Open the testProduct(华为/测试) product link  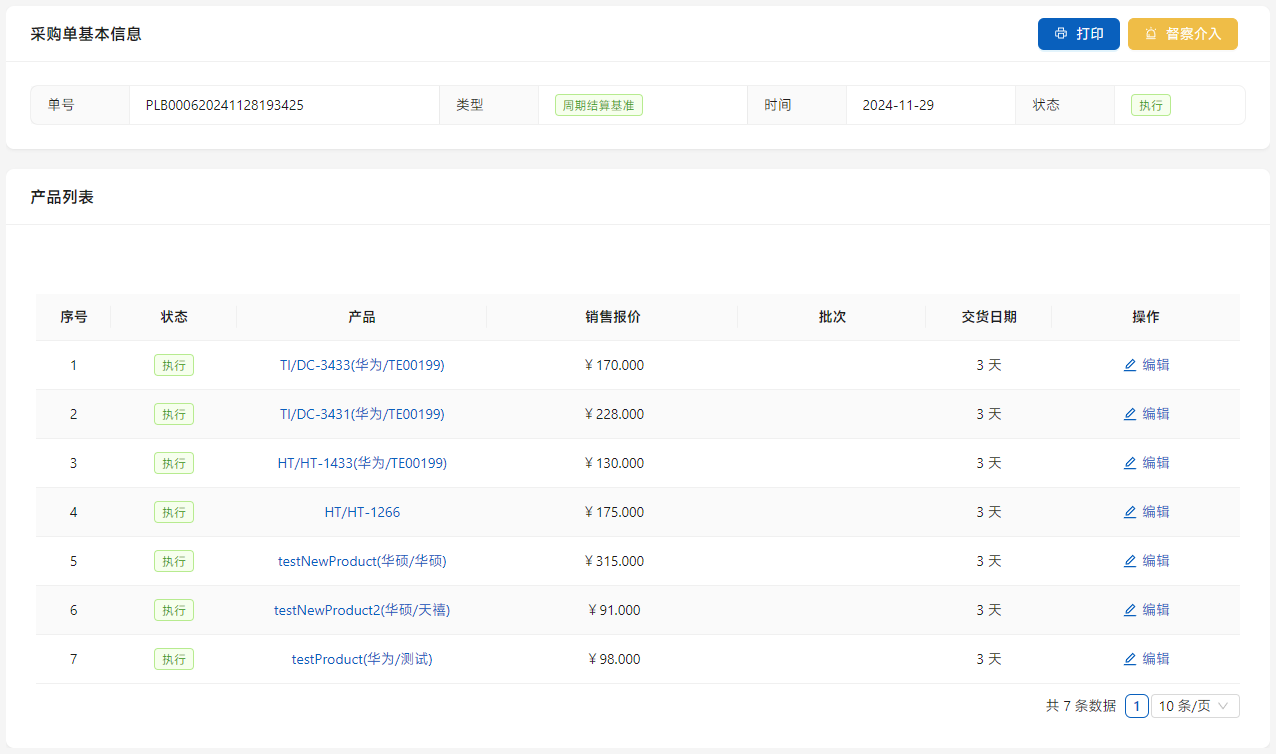pos(362,659)
